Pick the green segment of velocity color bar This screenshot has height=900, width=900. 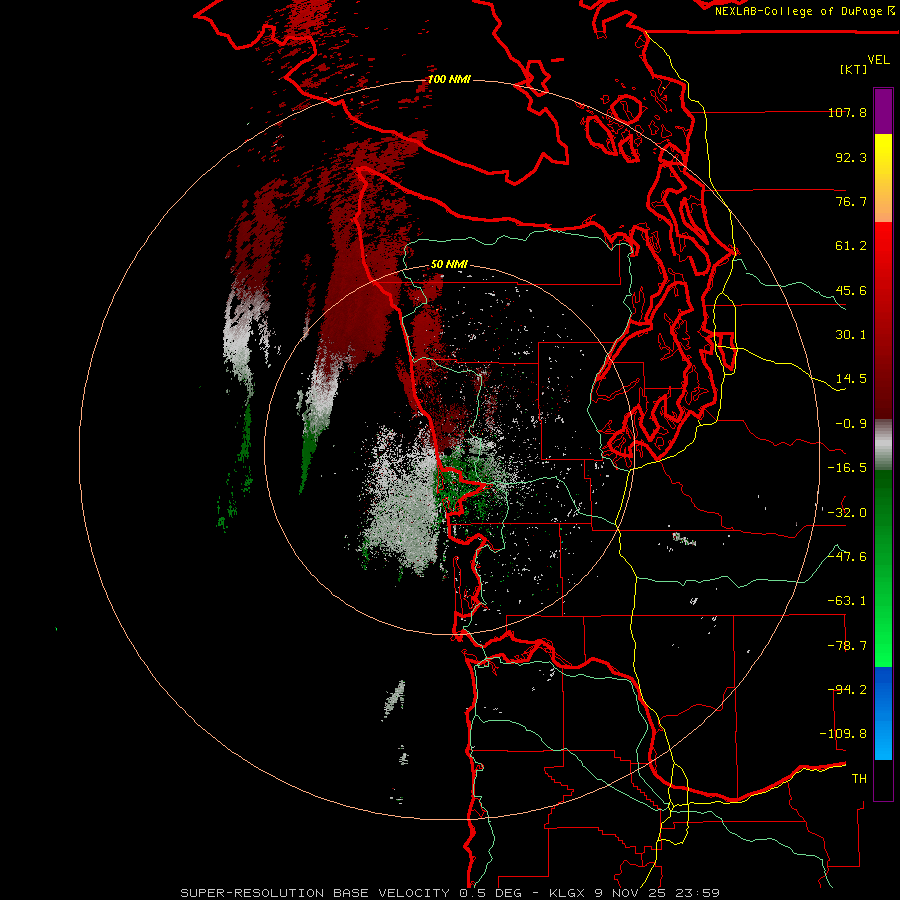pyautogui.click(x=883, y=568)
